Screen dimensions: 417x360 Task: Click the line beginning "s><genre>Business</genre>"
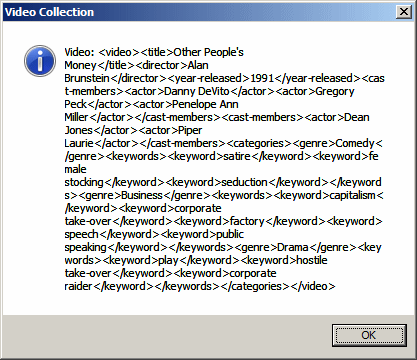pos(224,195)
